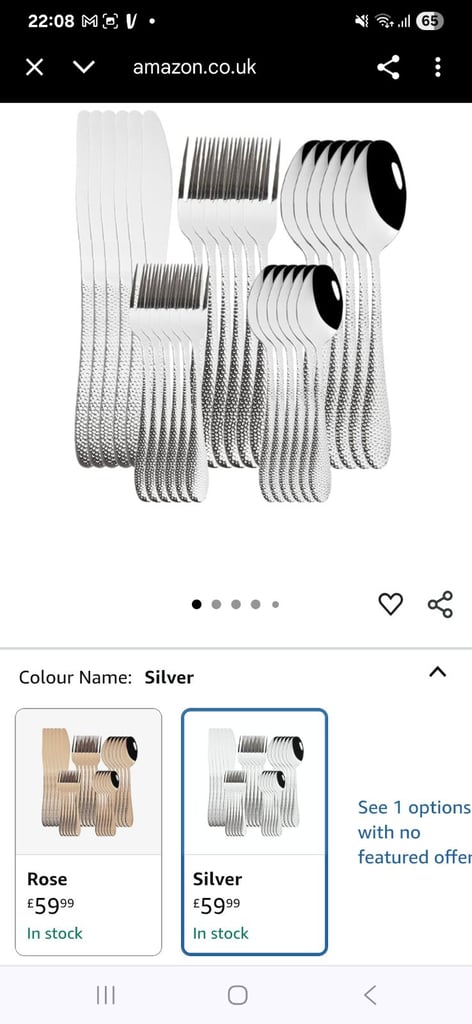Collapse the Colour Name section chevron

point(437,671)
